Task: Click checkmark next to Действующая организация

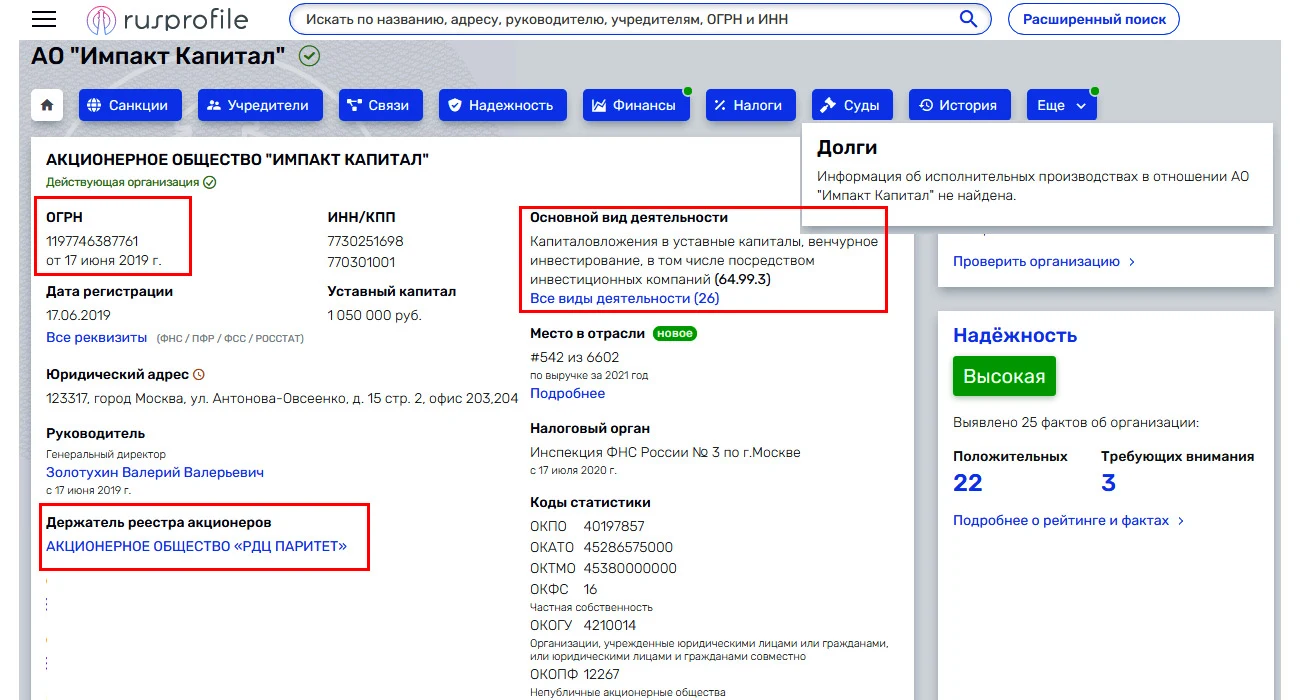Action: pos(209,182)
